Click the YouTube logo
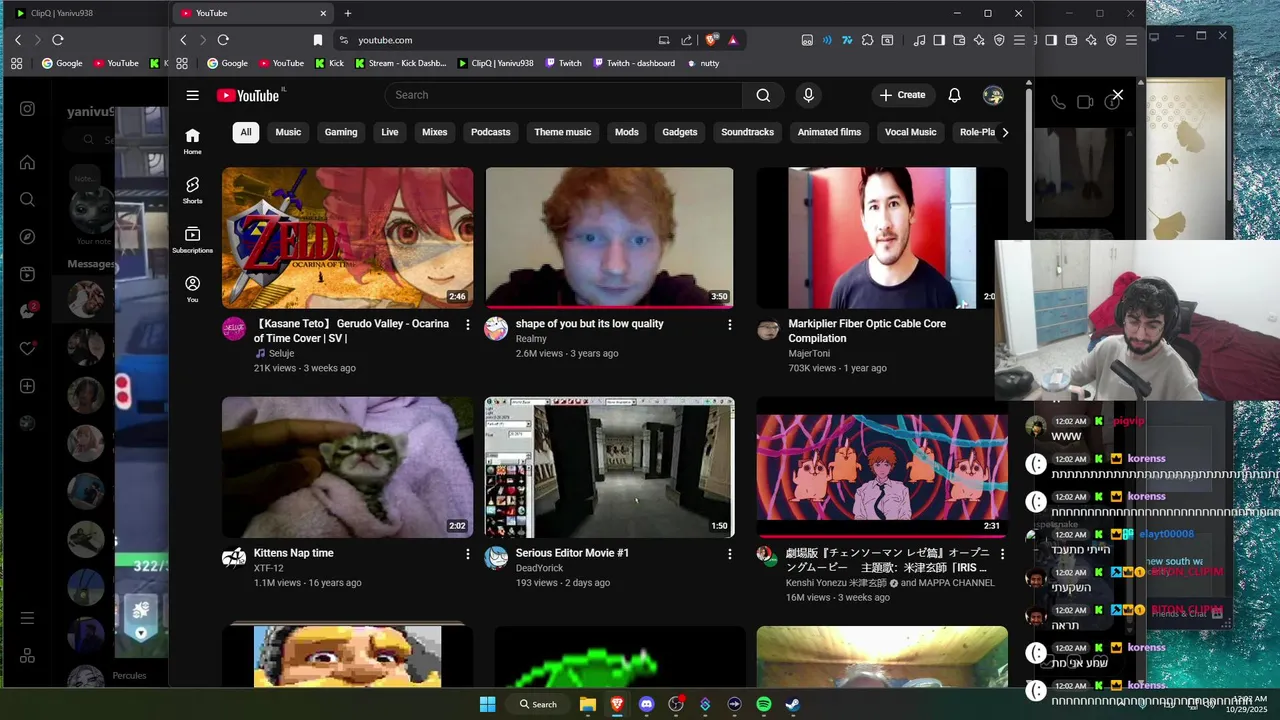Image resolution: width=1280 pixels, height=720 pixels. coord(248,95)
